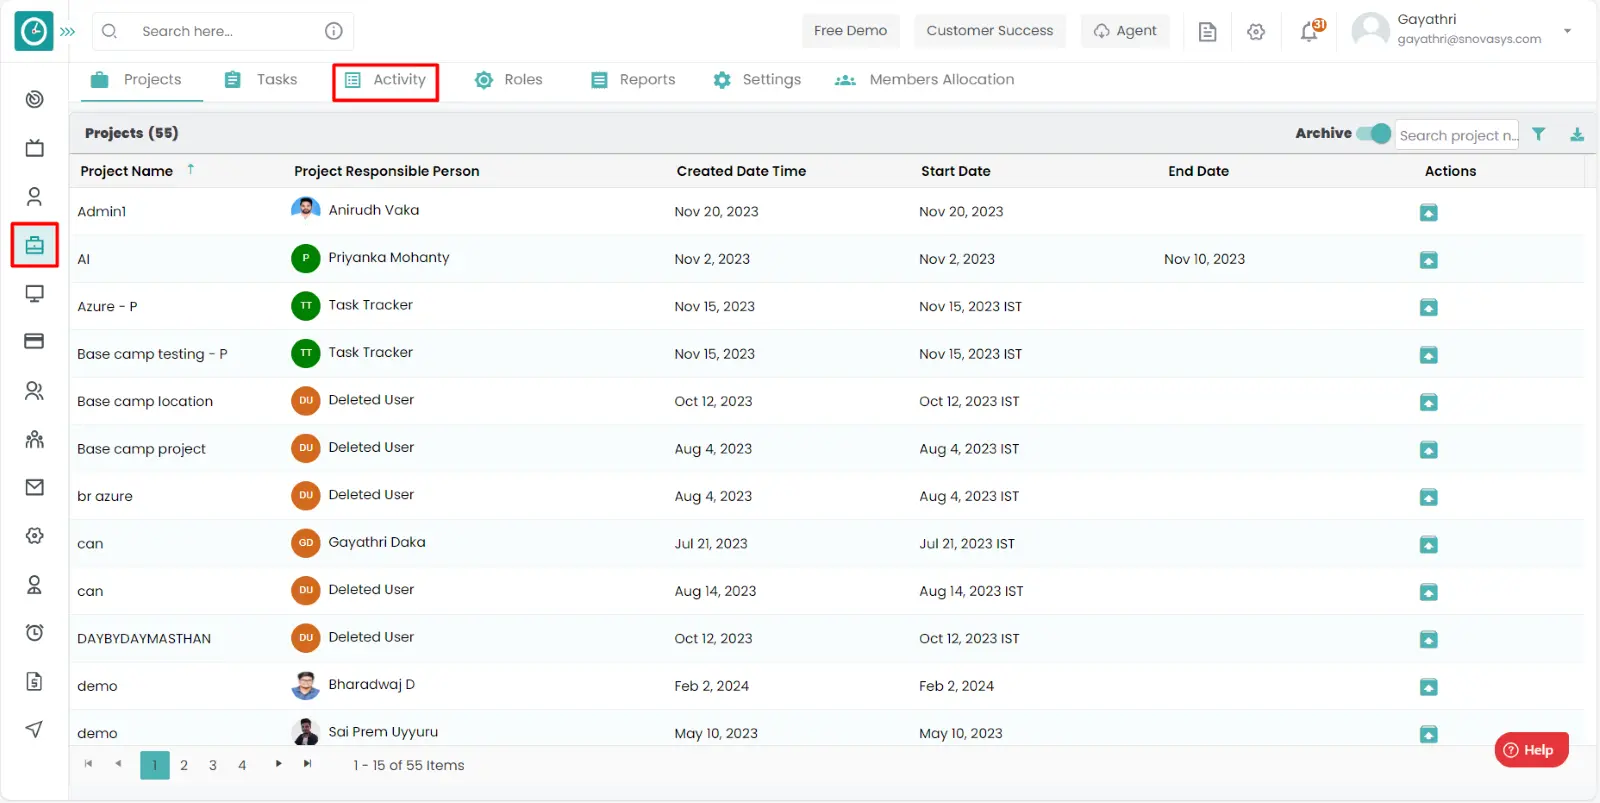Image resolution: width=1600 pixels, height=803 pixels.
Task: Go to page 3 of projects
Action: click(213, 765)
